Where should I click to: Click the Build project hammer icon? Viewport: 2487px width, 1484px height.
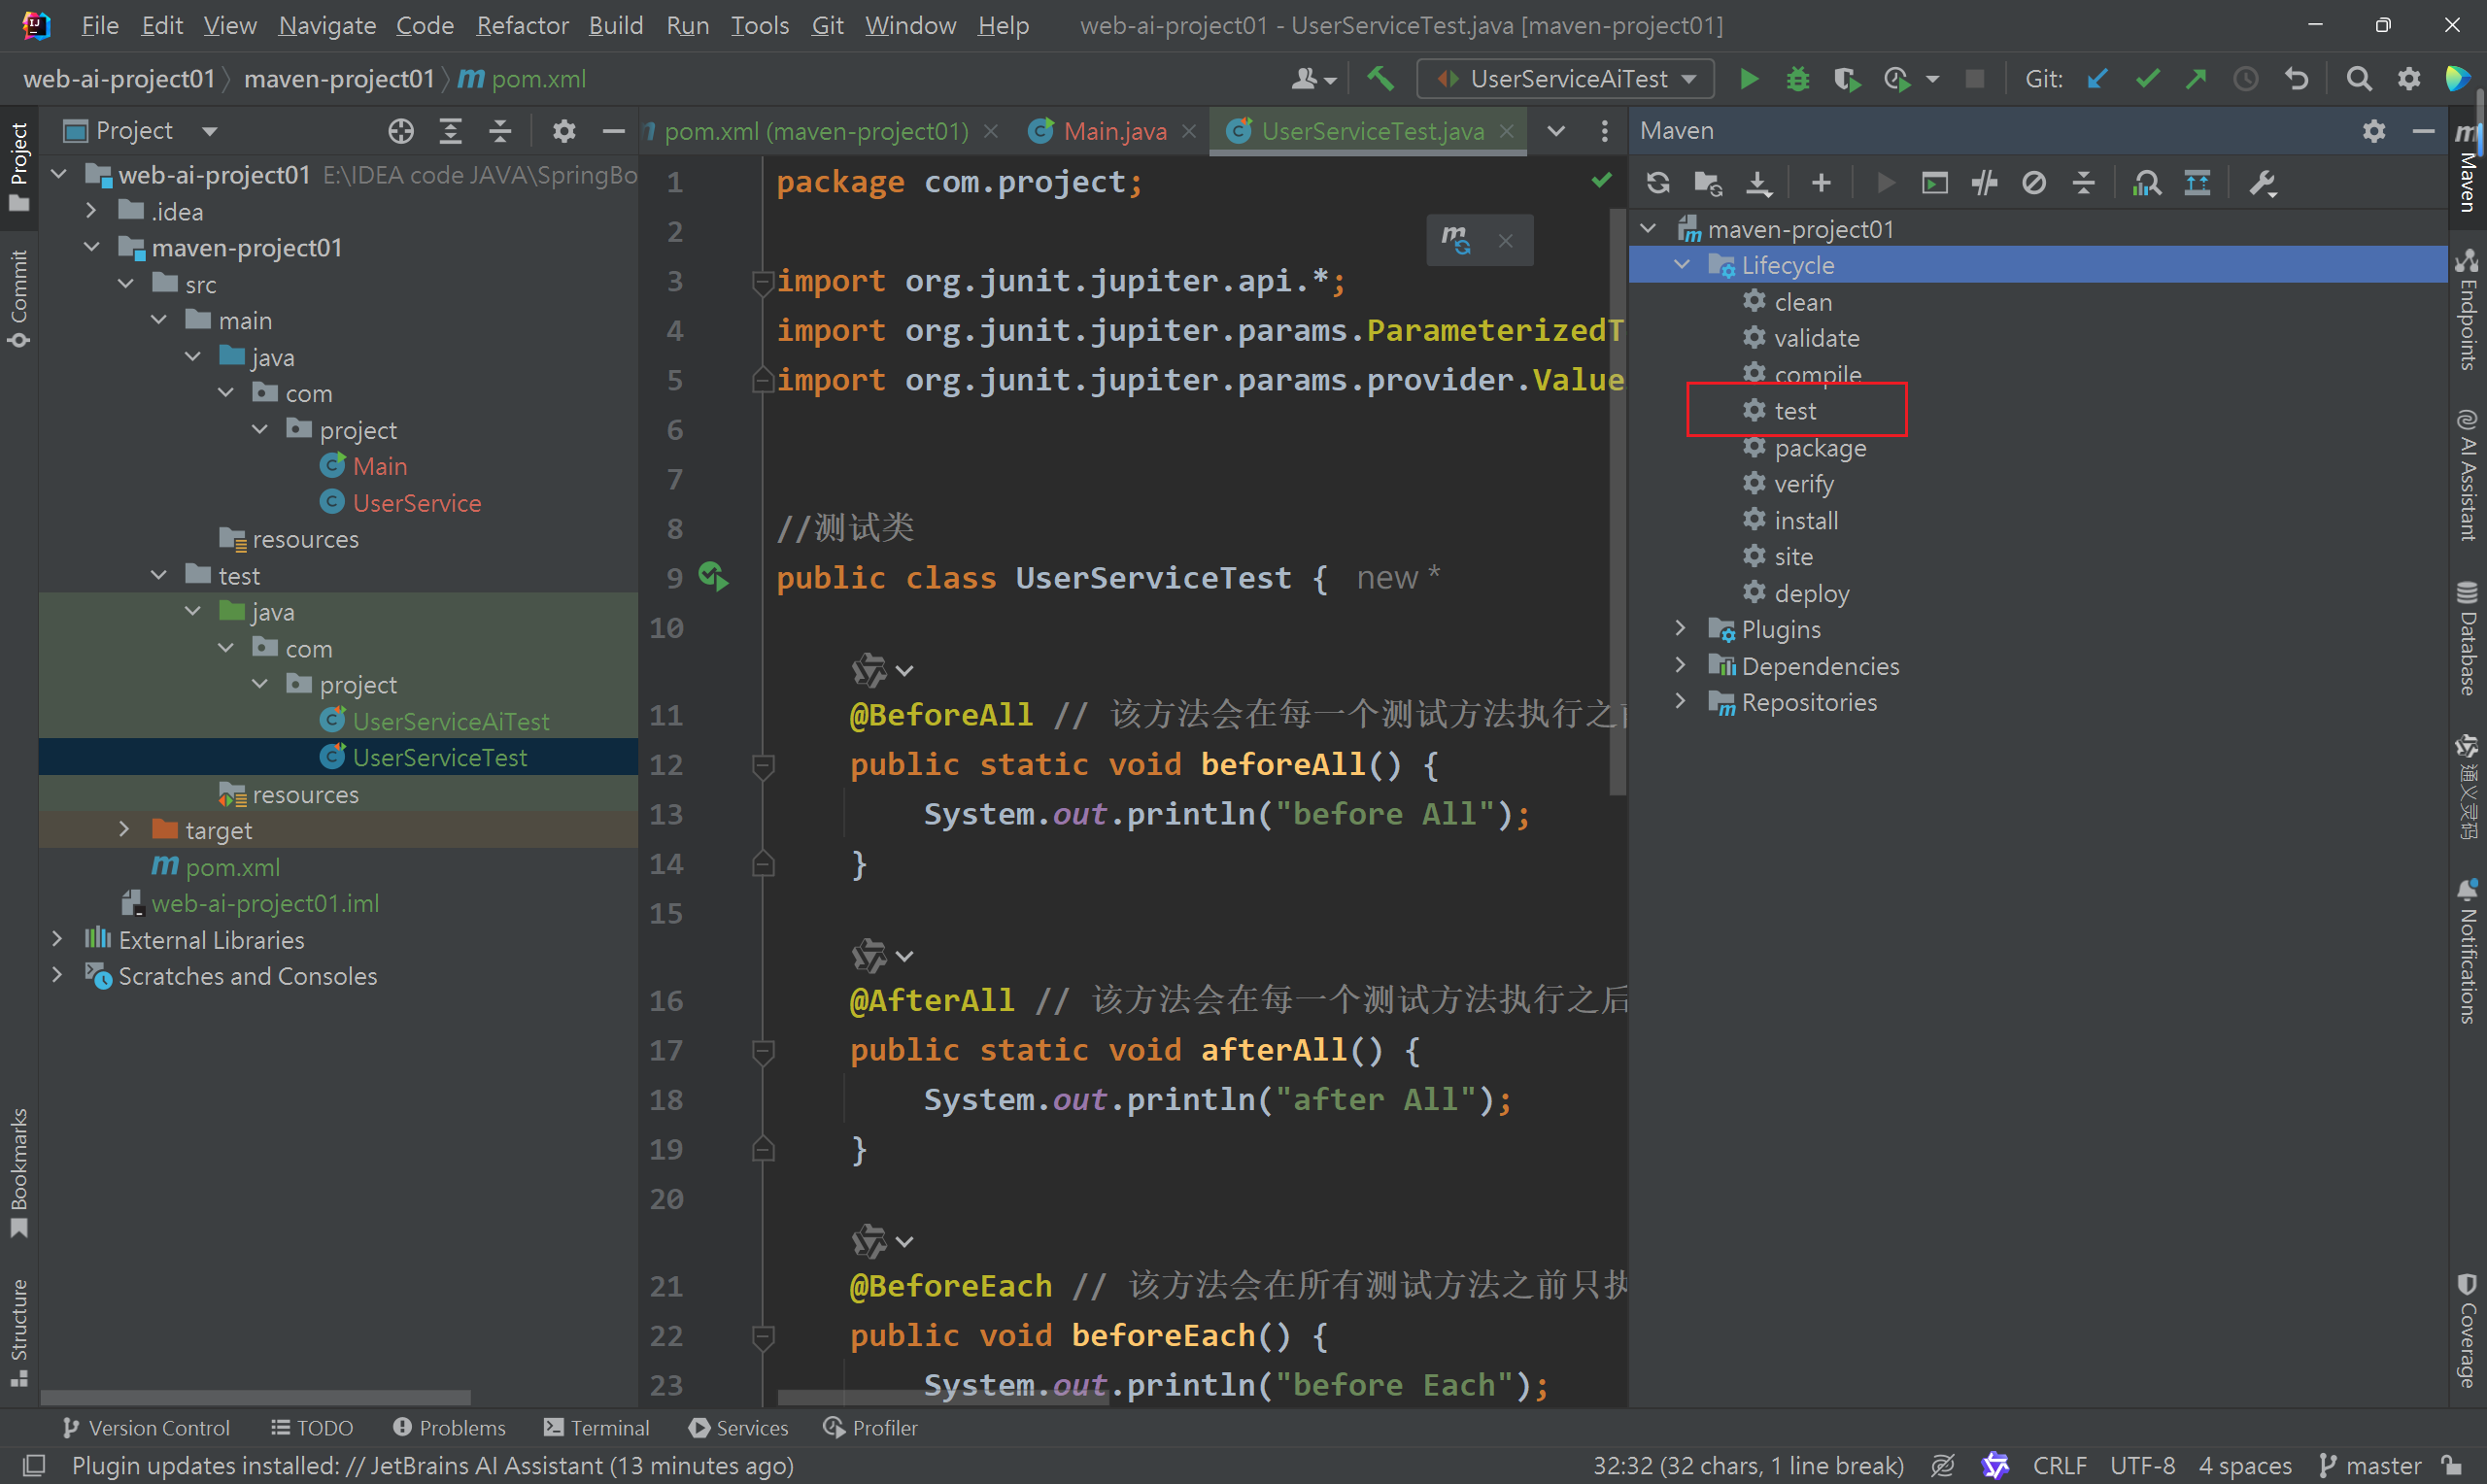pos(1380,79)
